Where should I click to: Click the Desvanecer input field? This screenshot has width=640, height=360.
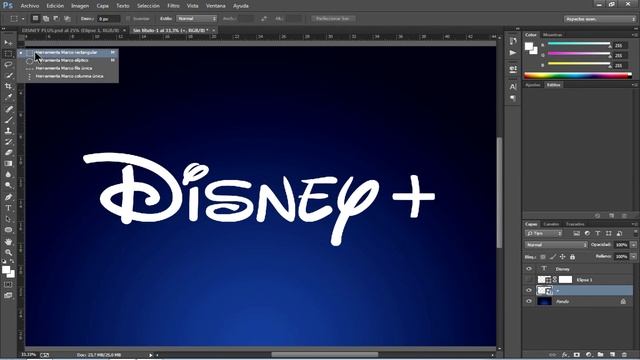pos(109,19)
